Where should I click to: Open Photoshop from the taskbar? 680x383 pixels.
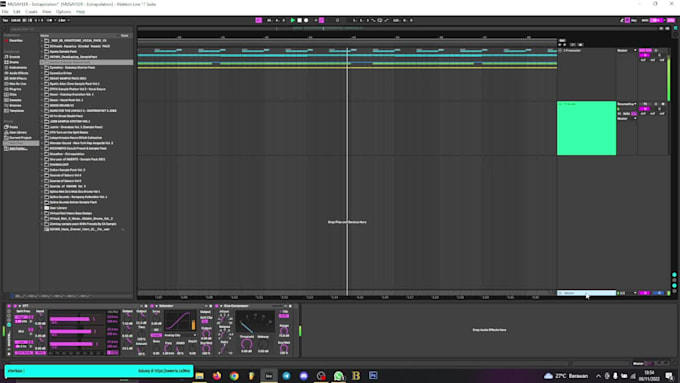click(373, 376)
